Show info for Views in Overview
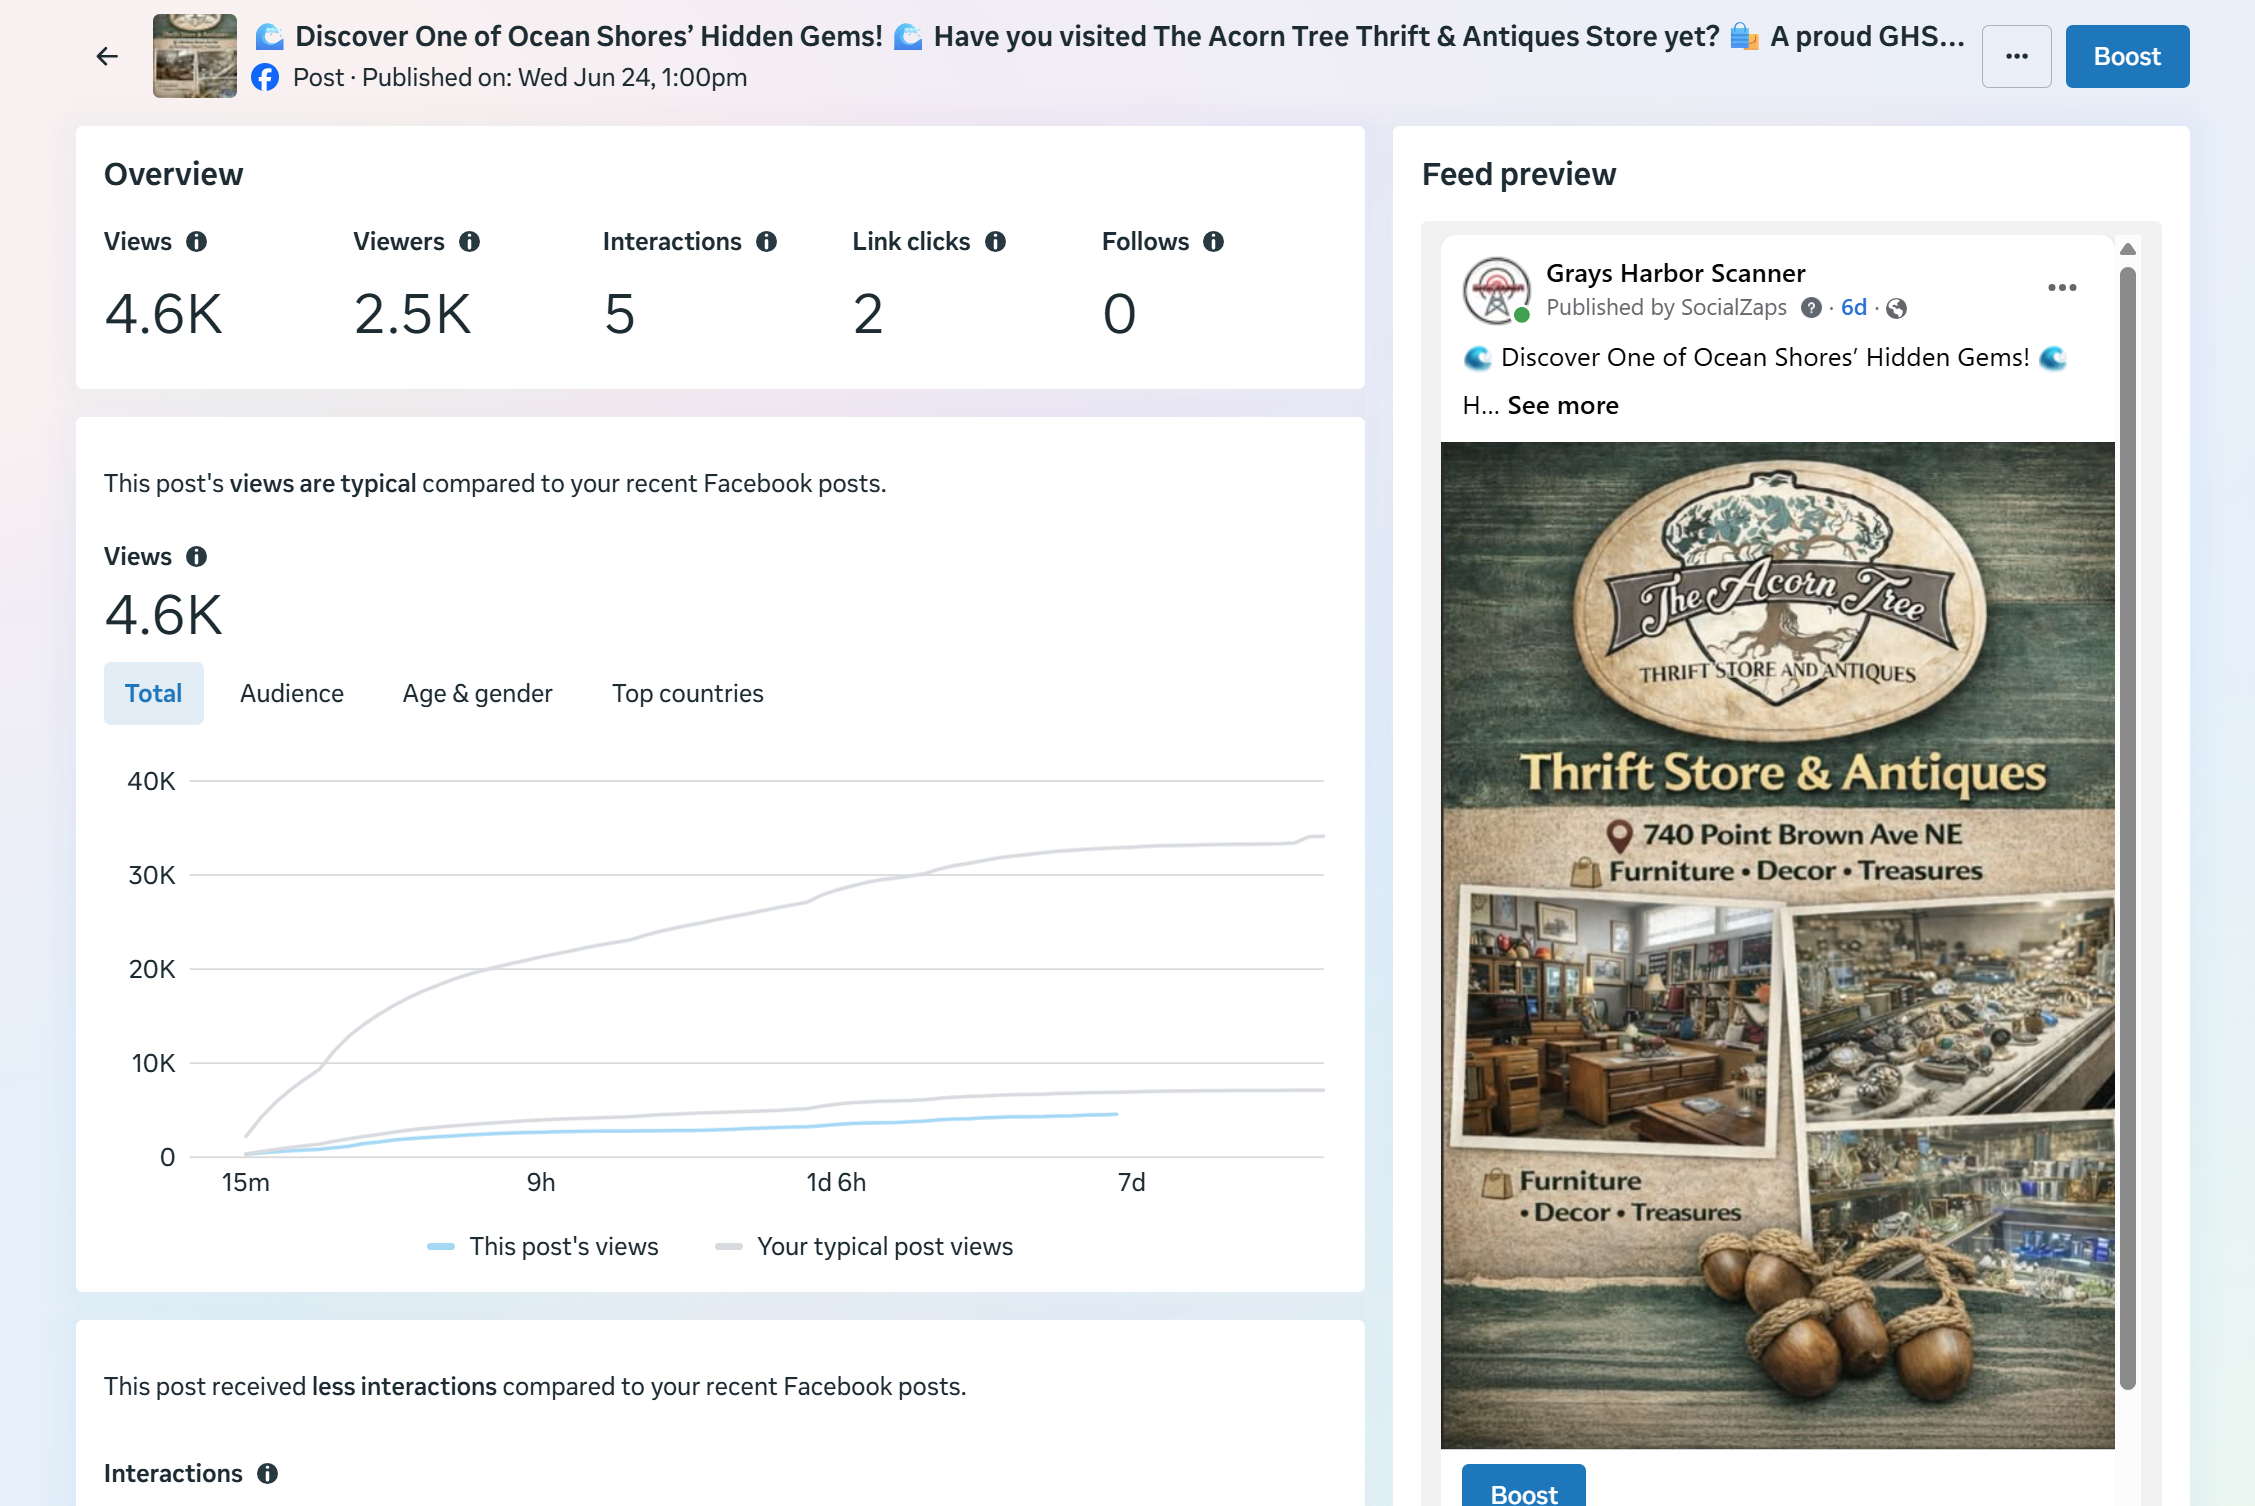The image size is (2255, 1506). [197, 242]
